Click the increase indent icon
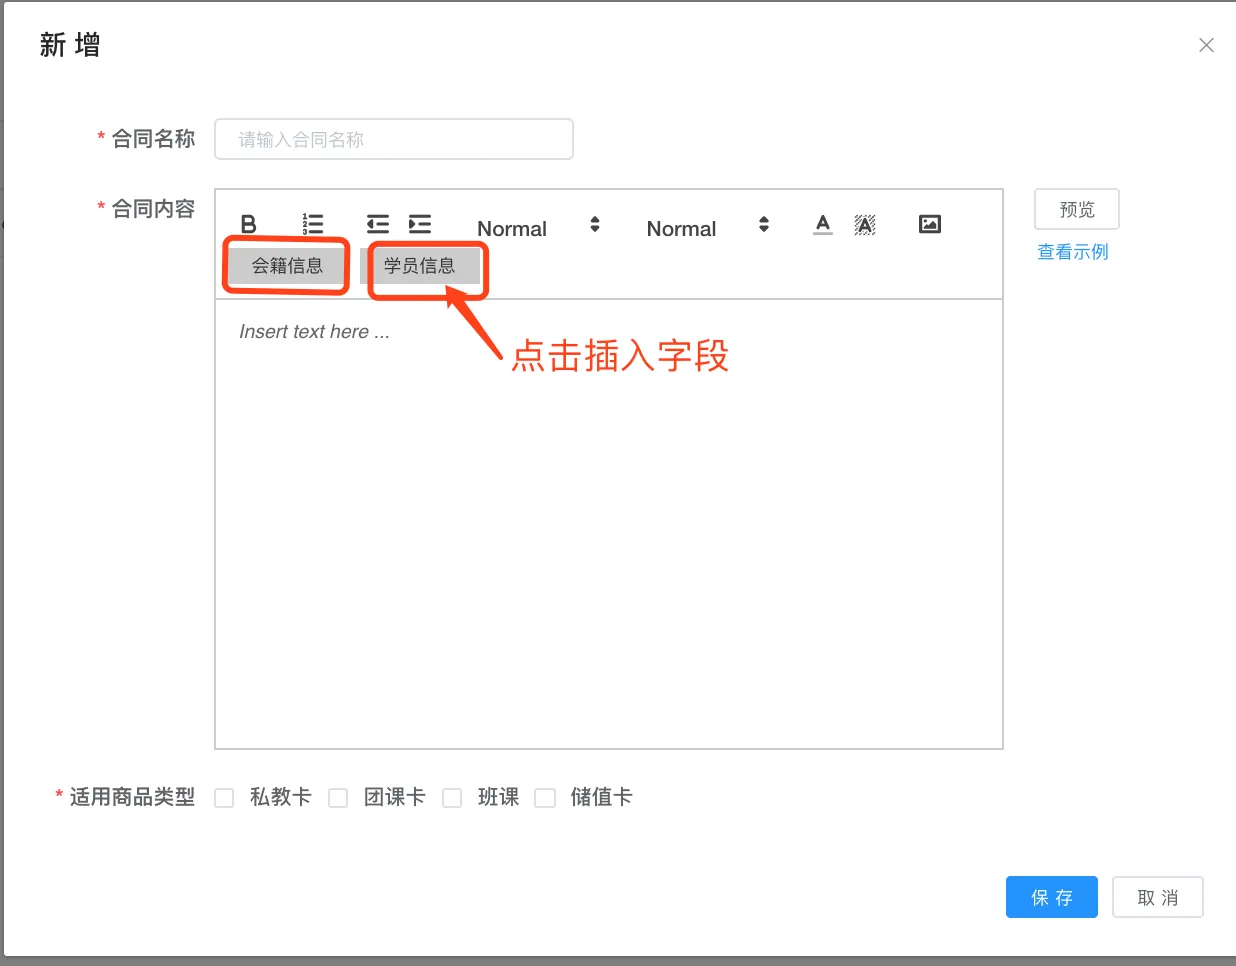 point(420,224)
